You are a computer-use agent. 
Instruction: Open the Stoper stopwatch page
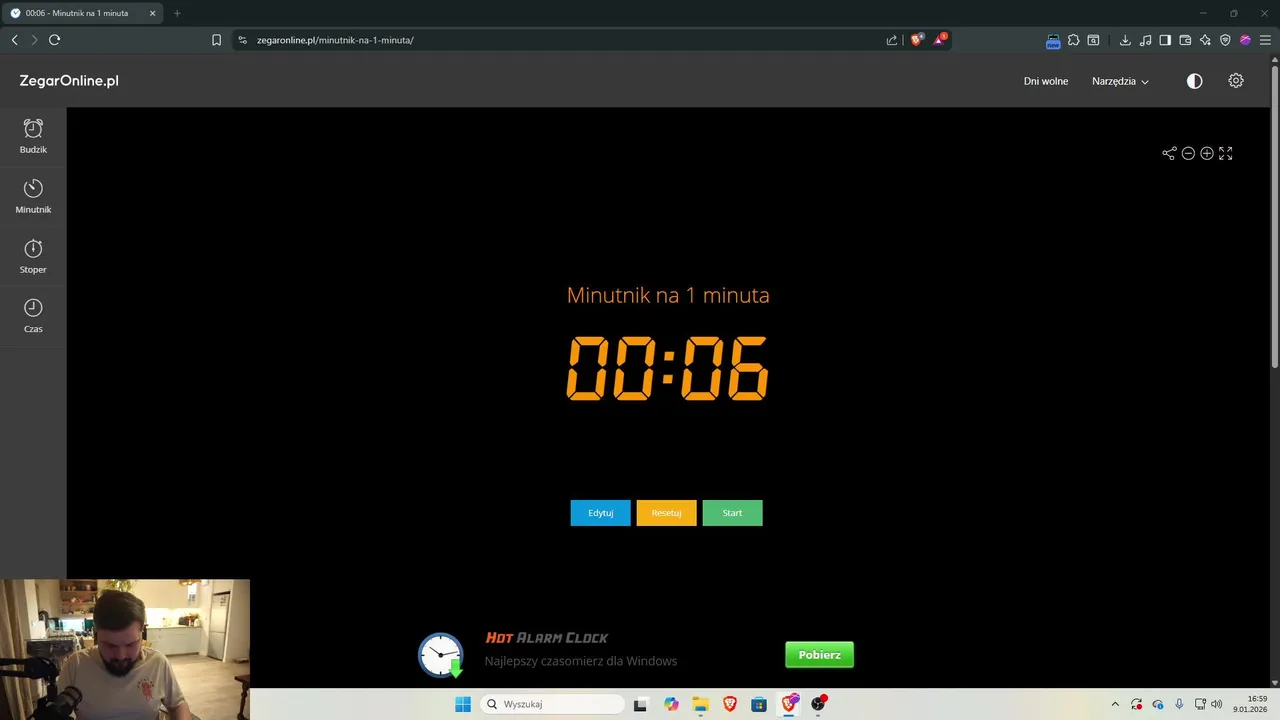[33, 257]
